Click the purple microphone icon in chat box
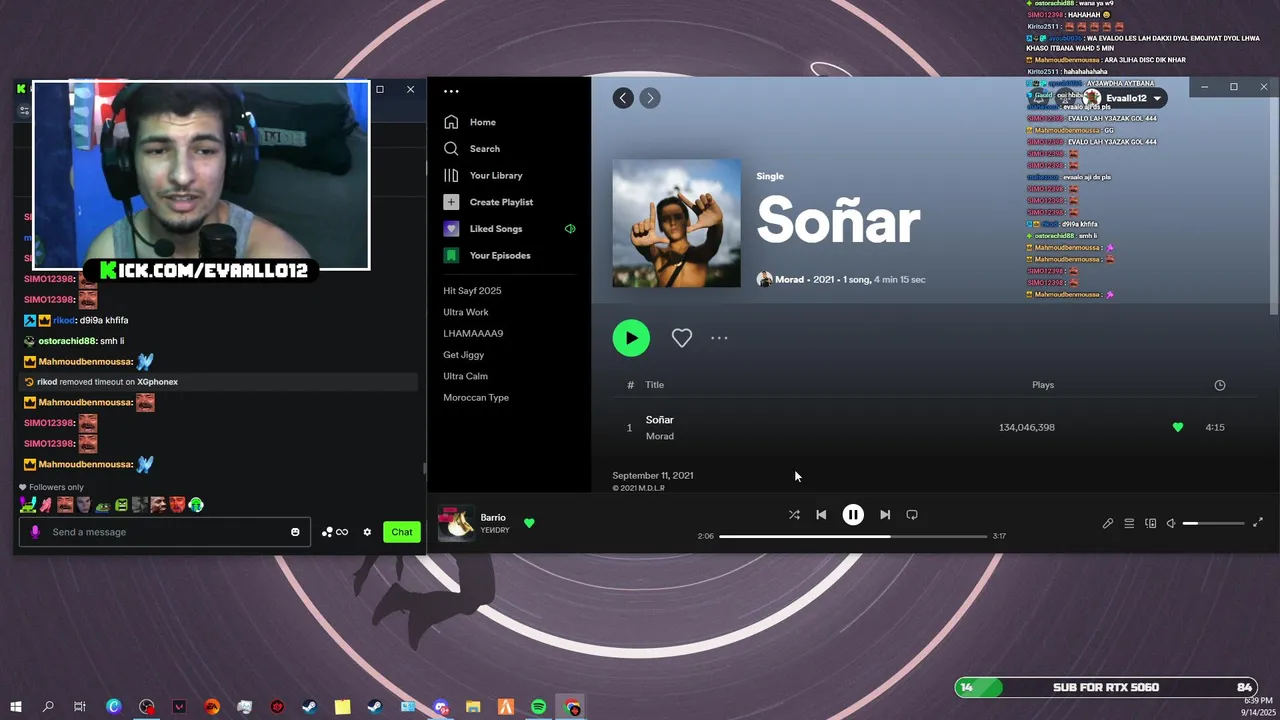 (35, 532)
